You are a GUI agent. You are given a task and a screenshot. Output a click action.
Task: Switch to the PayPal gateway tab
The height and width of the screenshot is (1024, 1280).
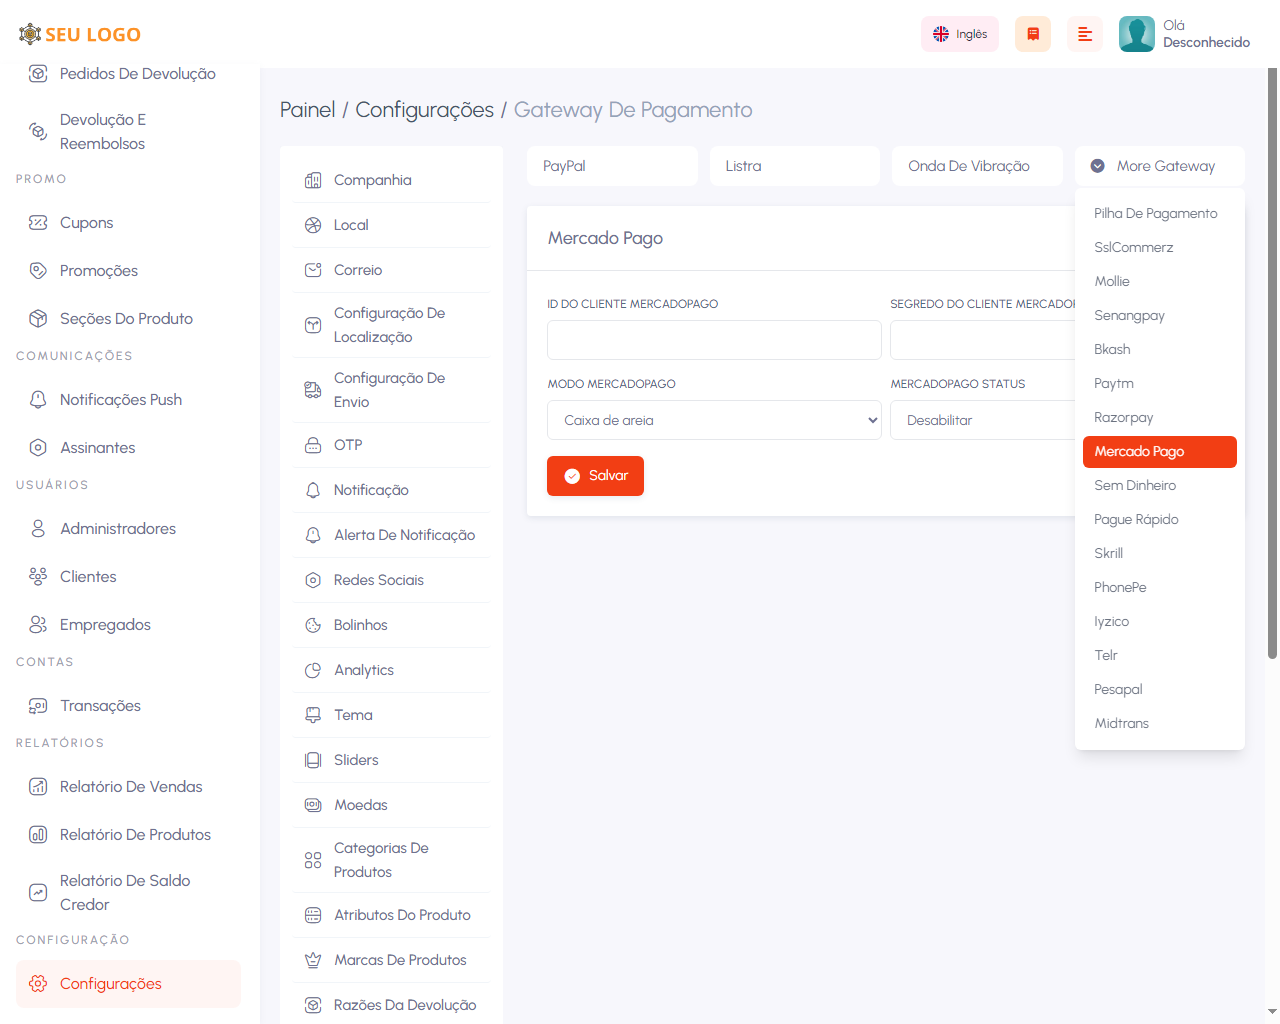coord(612,166)
